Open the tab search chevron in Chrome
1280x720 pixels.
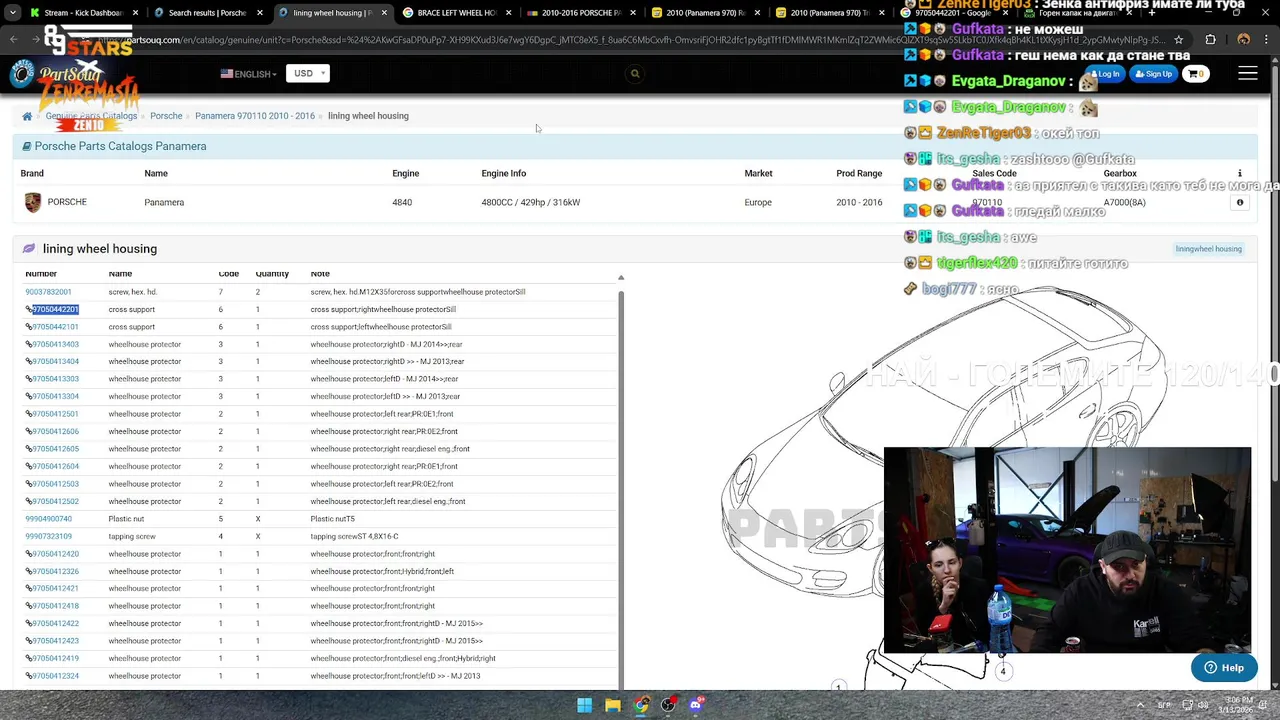13,13
